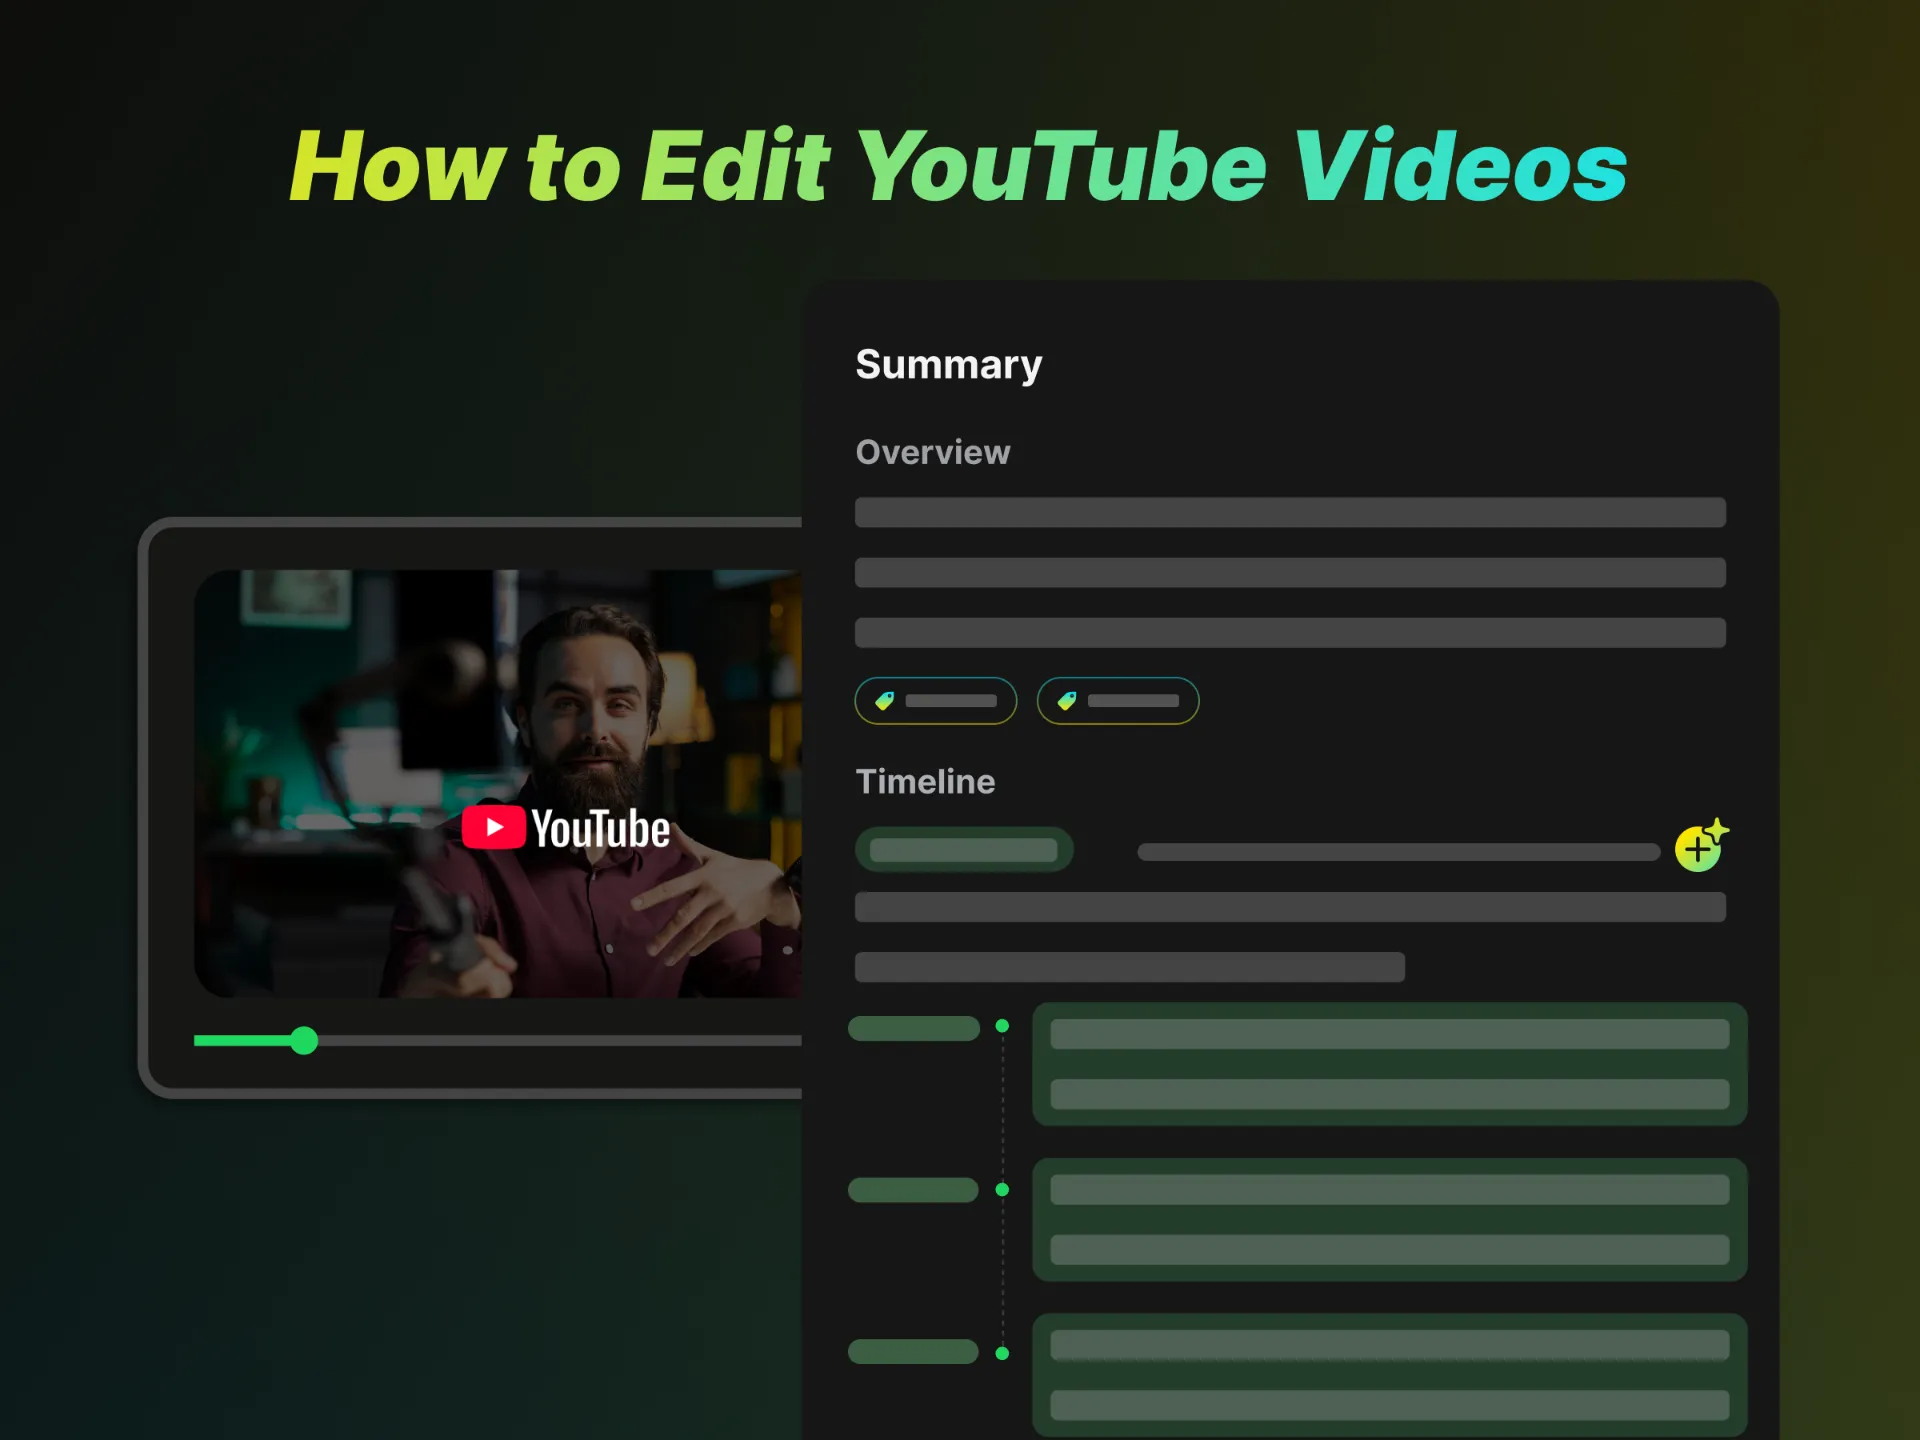Toggle the second timestamp pill in the timeline
Image resolution: width=1920 pixels, height=1440 pixels.
(912, 1189)
